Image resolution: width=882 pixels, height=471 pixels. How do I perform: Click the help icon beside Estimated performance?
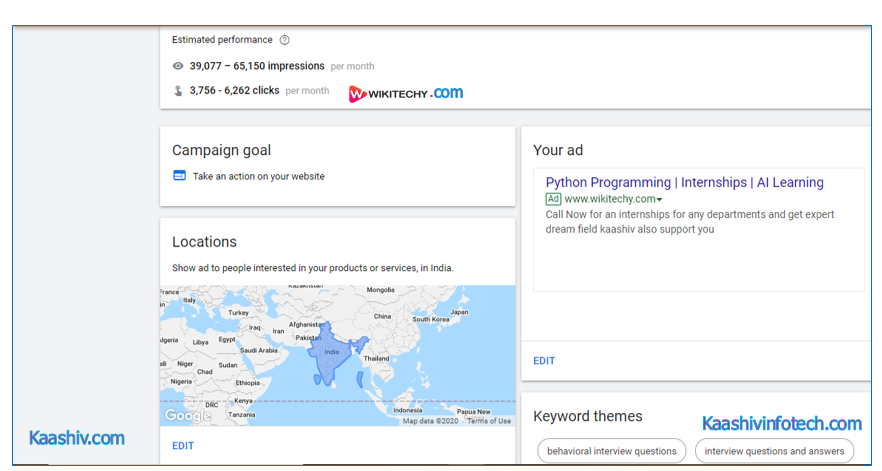pos(284,40)
